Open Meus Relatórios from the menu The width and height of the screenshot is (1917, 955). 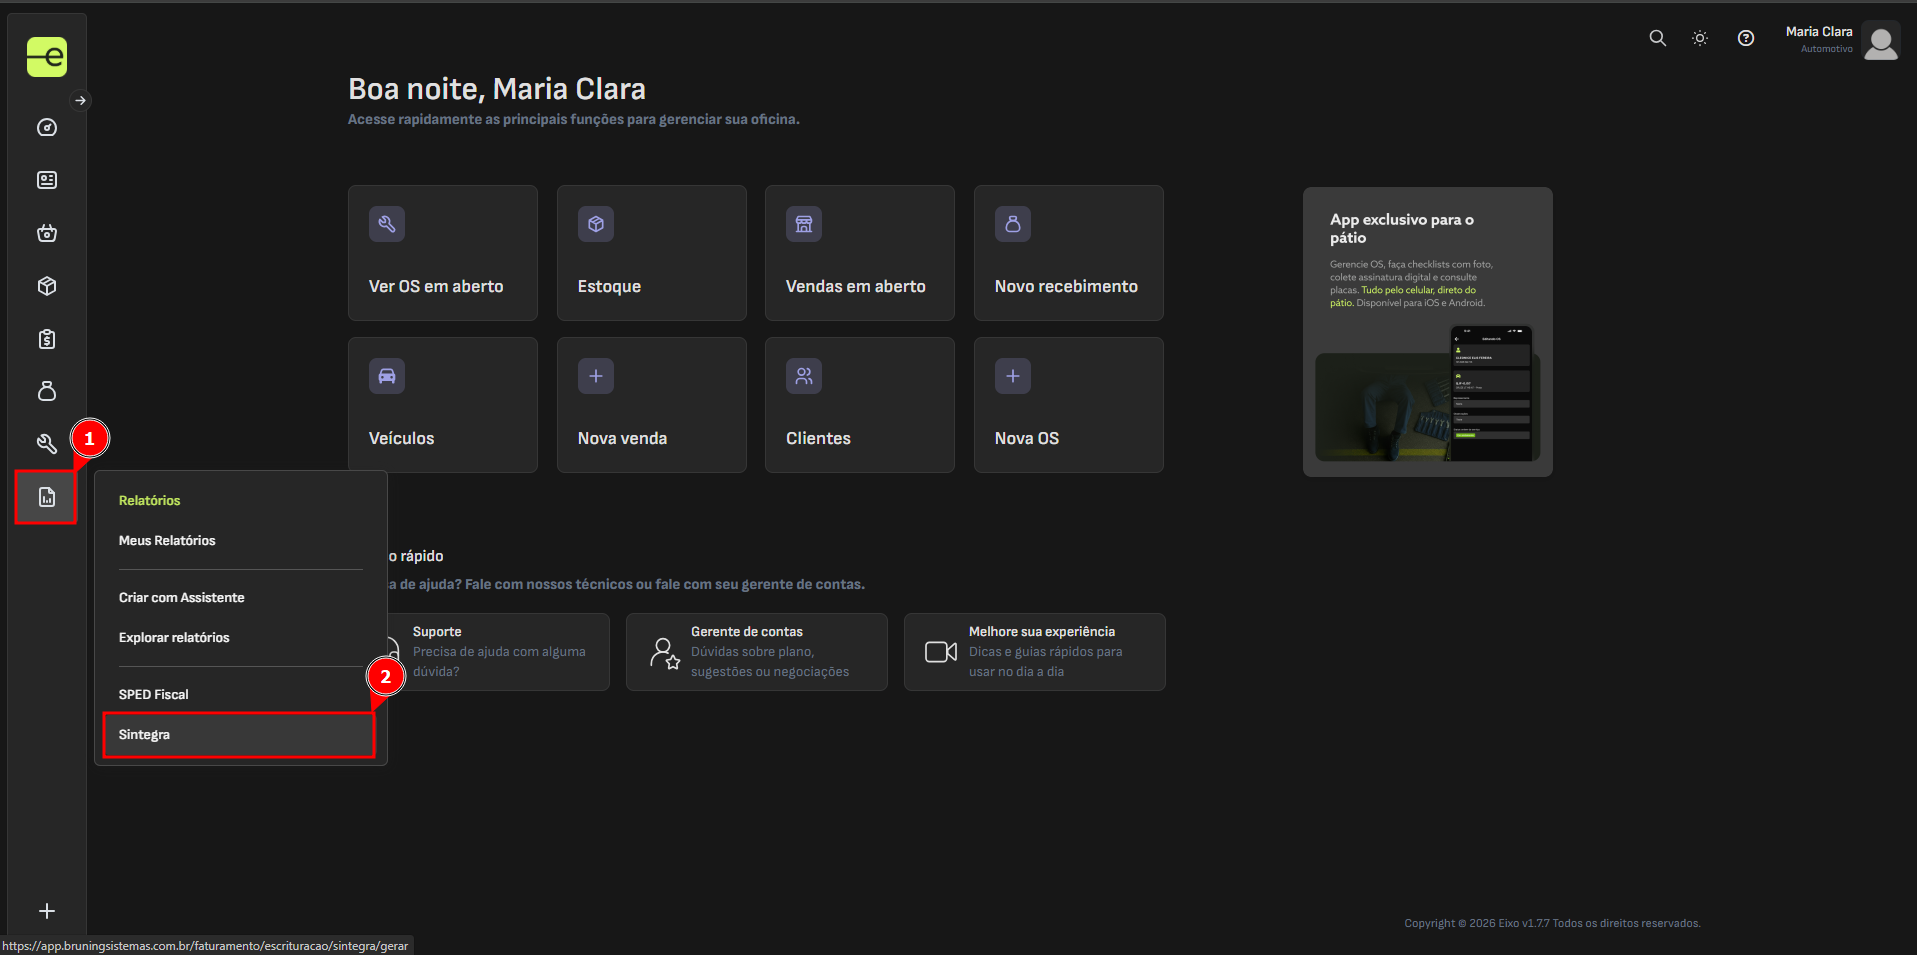pyautogui.click(x=167, y=540)
